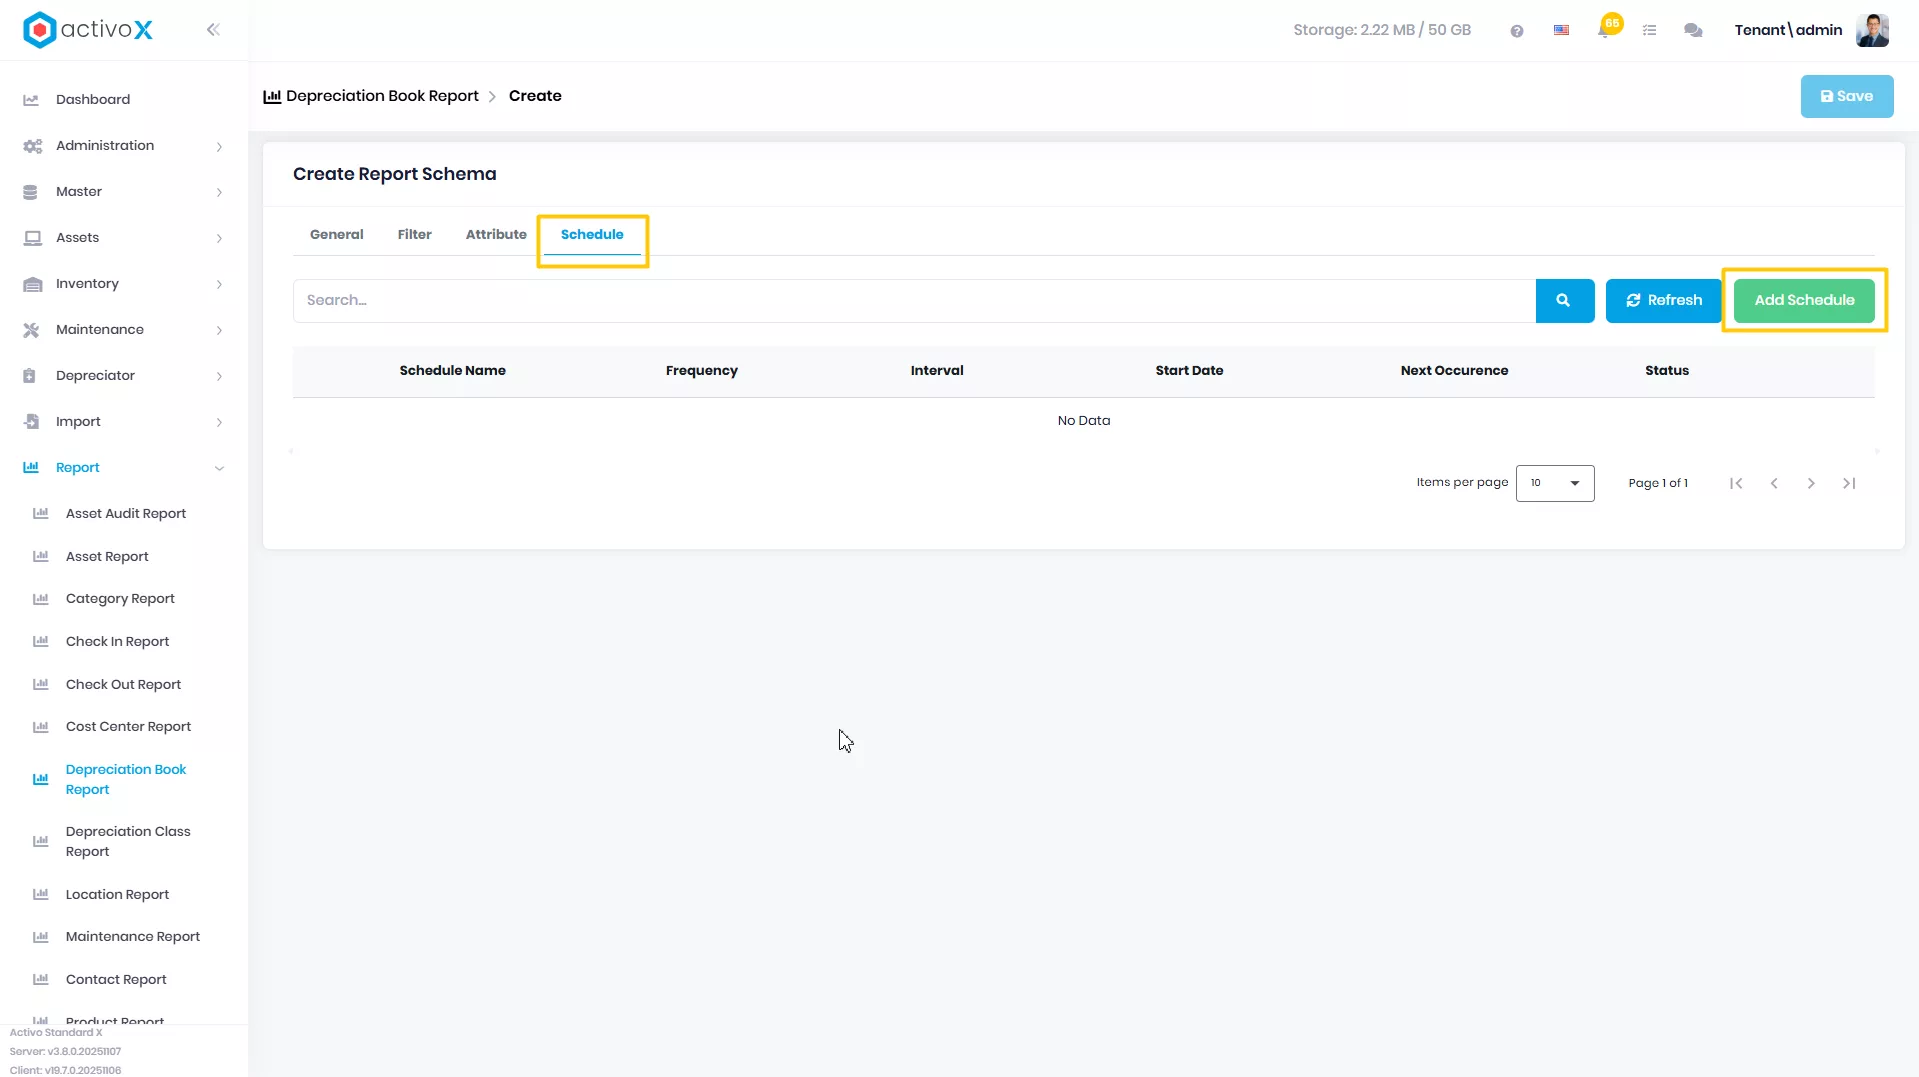
Task: Collapse the sidebar with double-chevron icon
Action: pyautogui.click(x=213, y=30)
